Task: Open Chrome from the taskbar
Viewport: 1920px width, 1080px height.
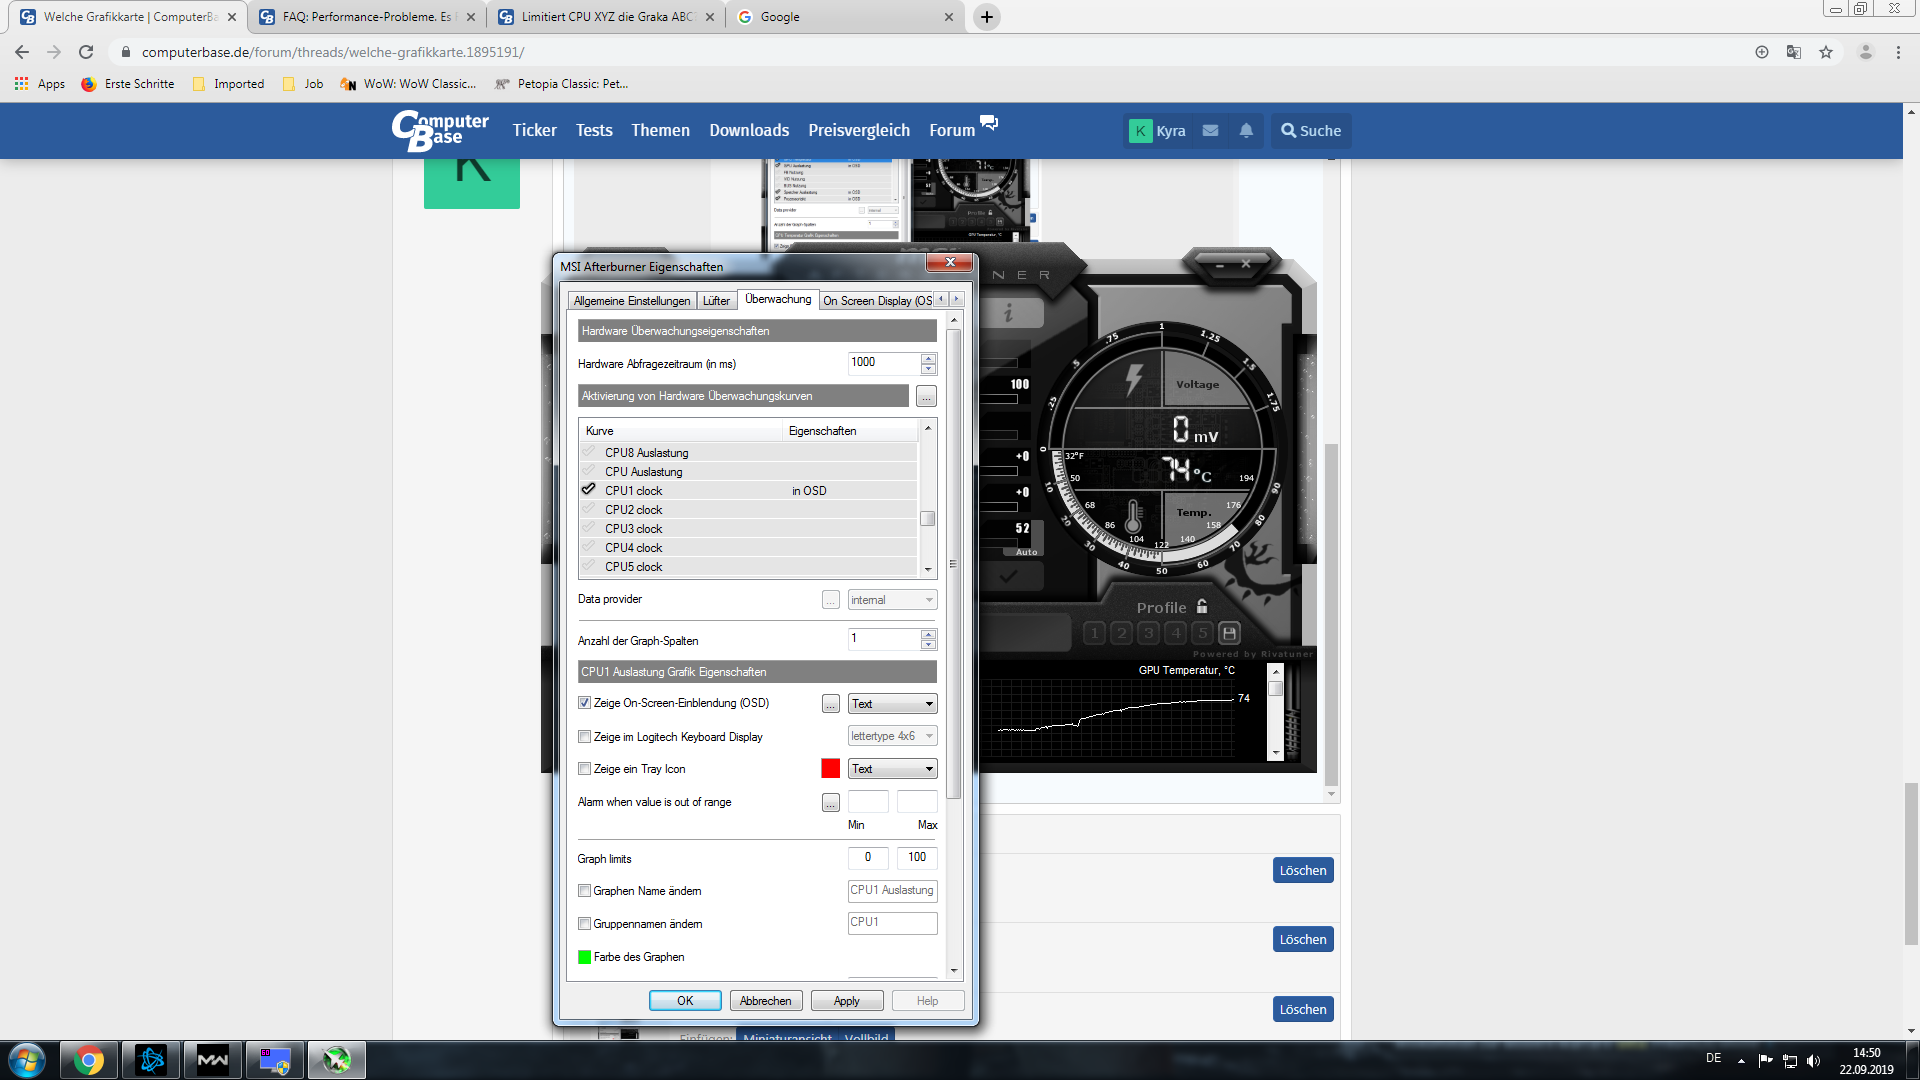Action: pos(88,1060)
